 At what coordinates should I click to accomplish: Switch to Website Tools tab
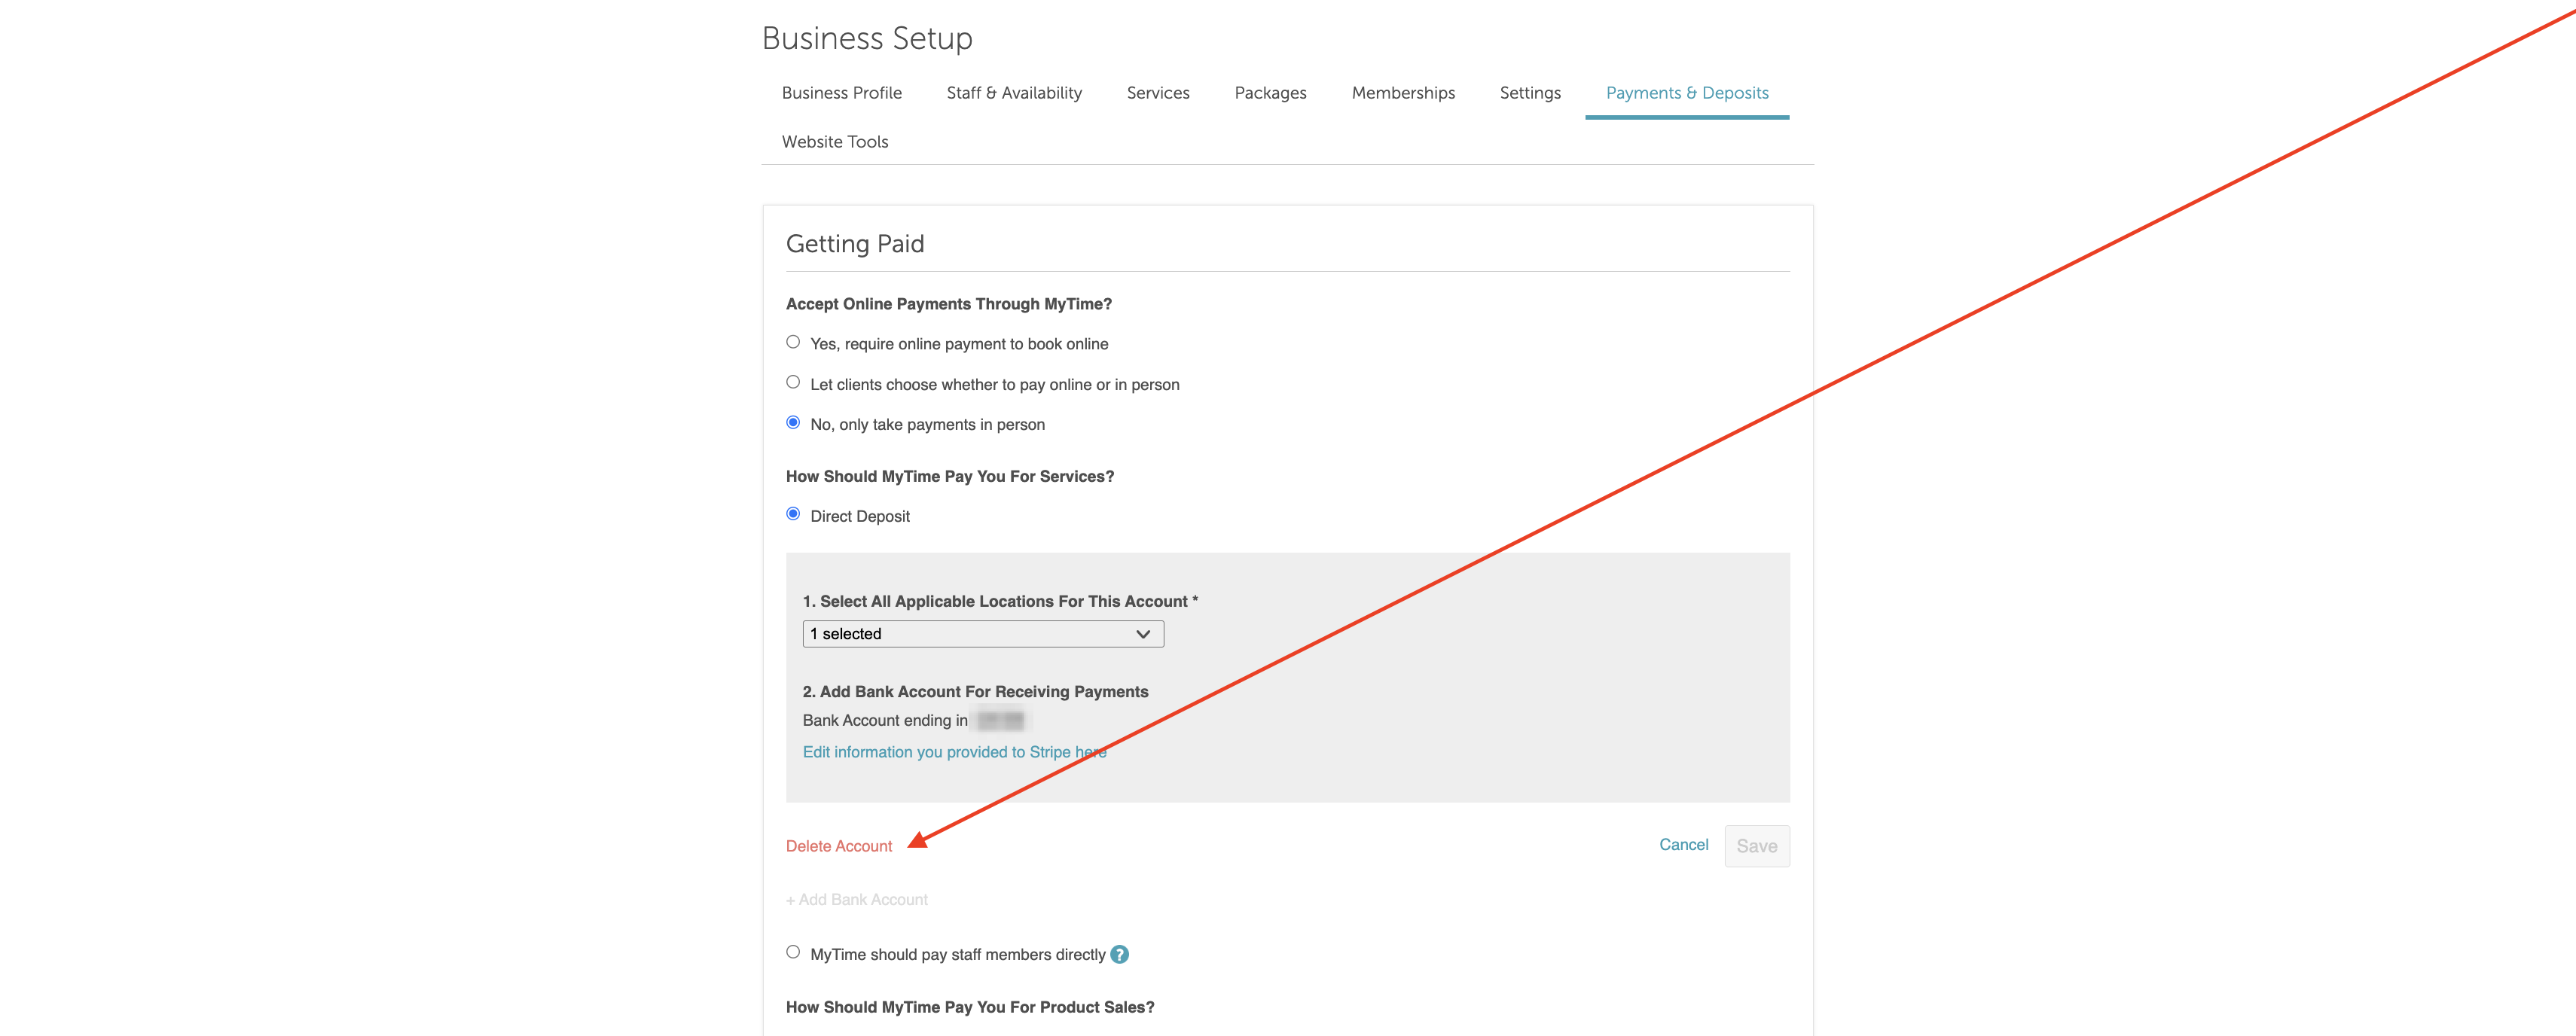pos(834,142)
